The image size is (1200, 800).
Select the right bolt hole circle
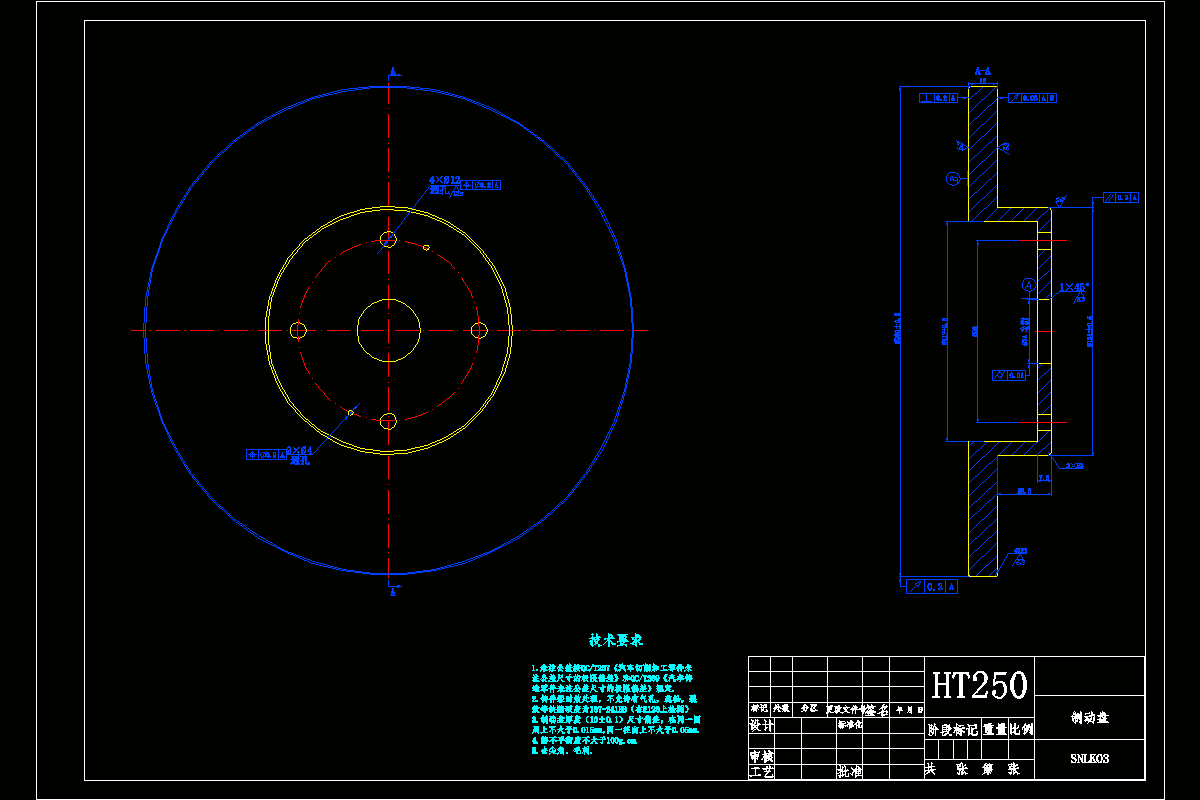coord(479,330)
